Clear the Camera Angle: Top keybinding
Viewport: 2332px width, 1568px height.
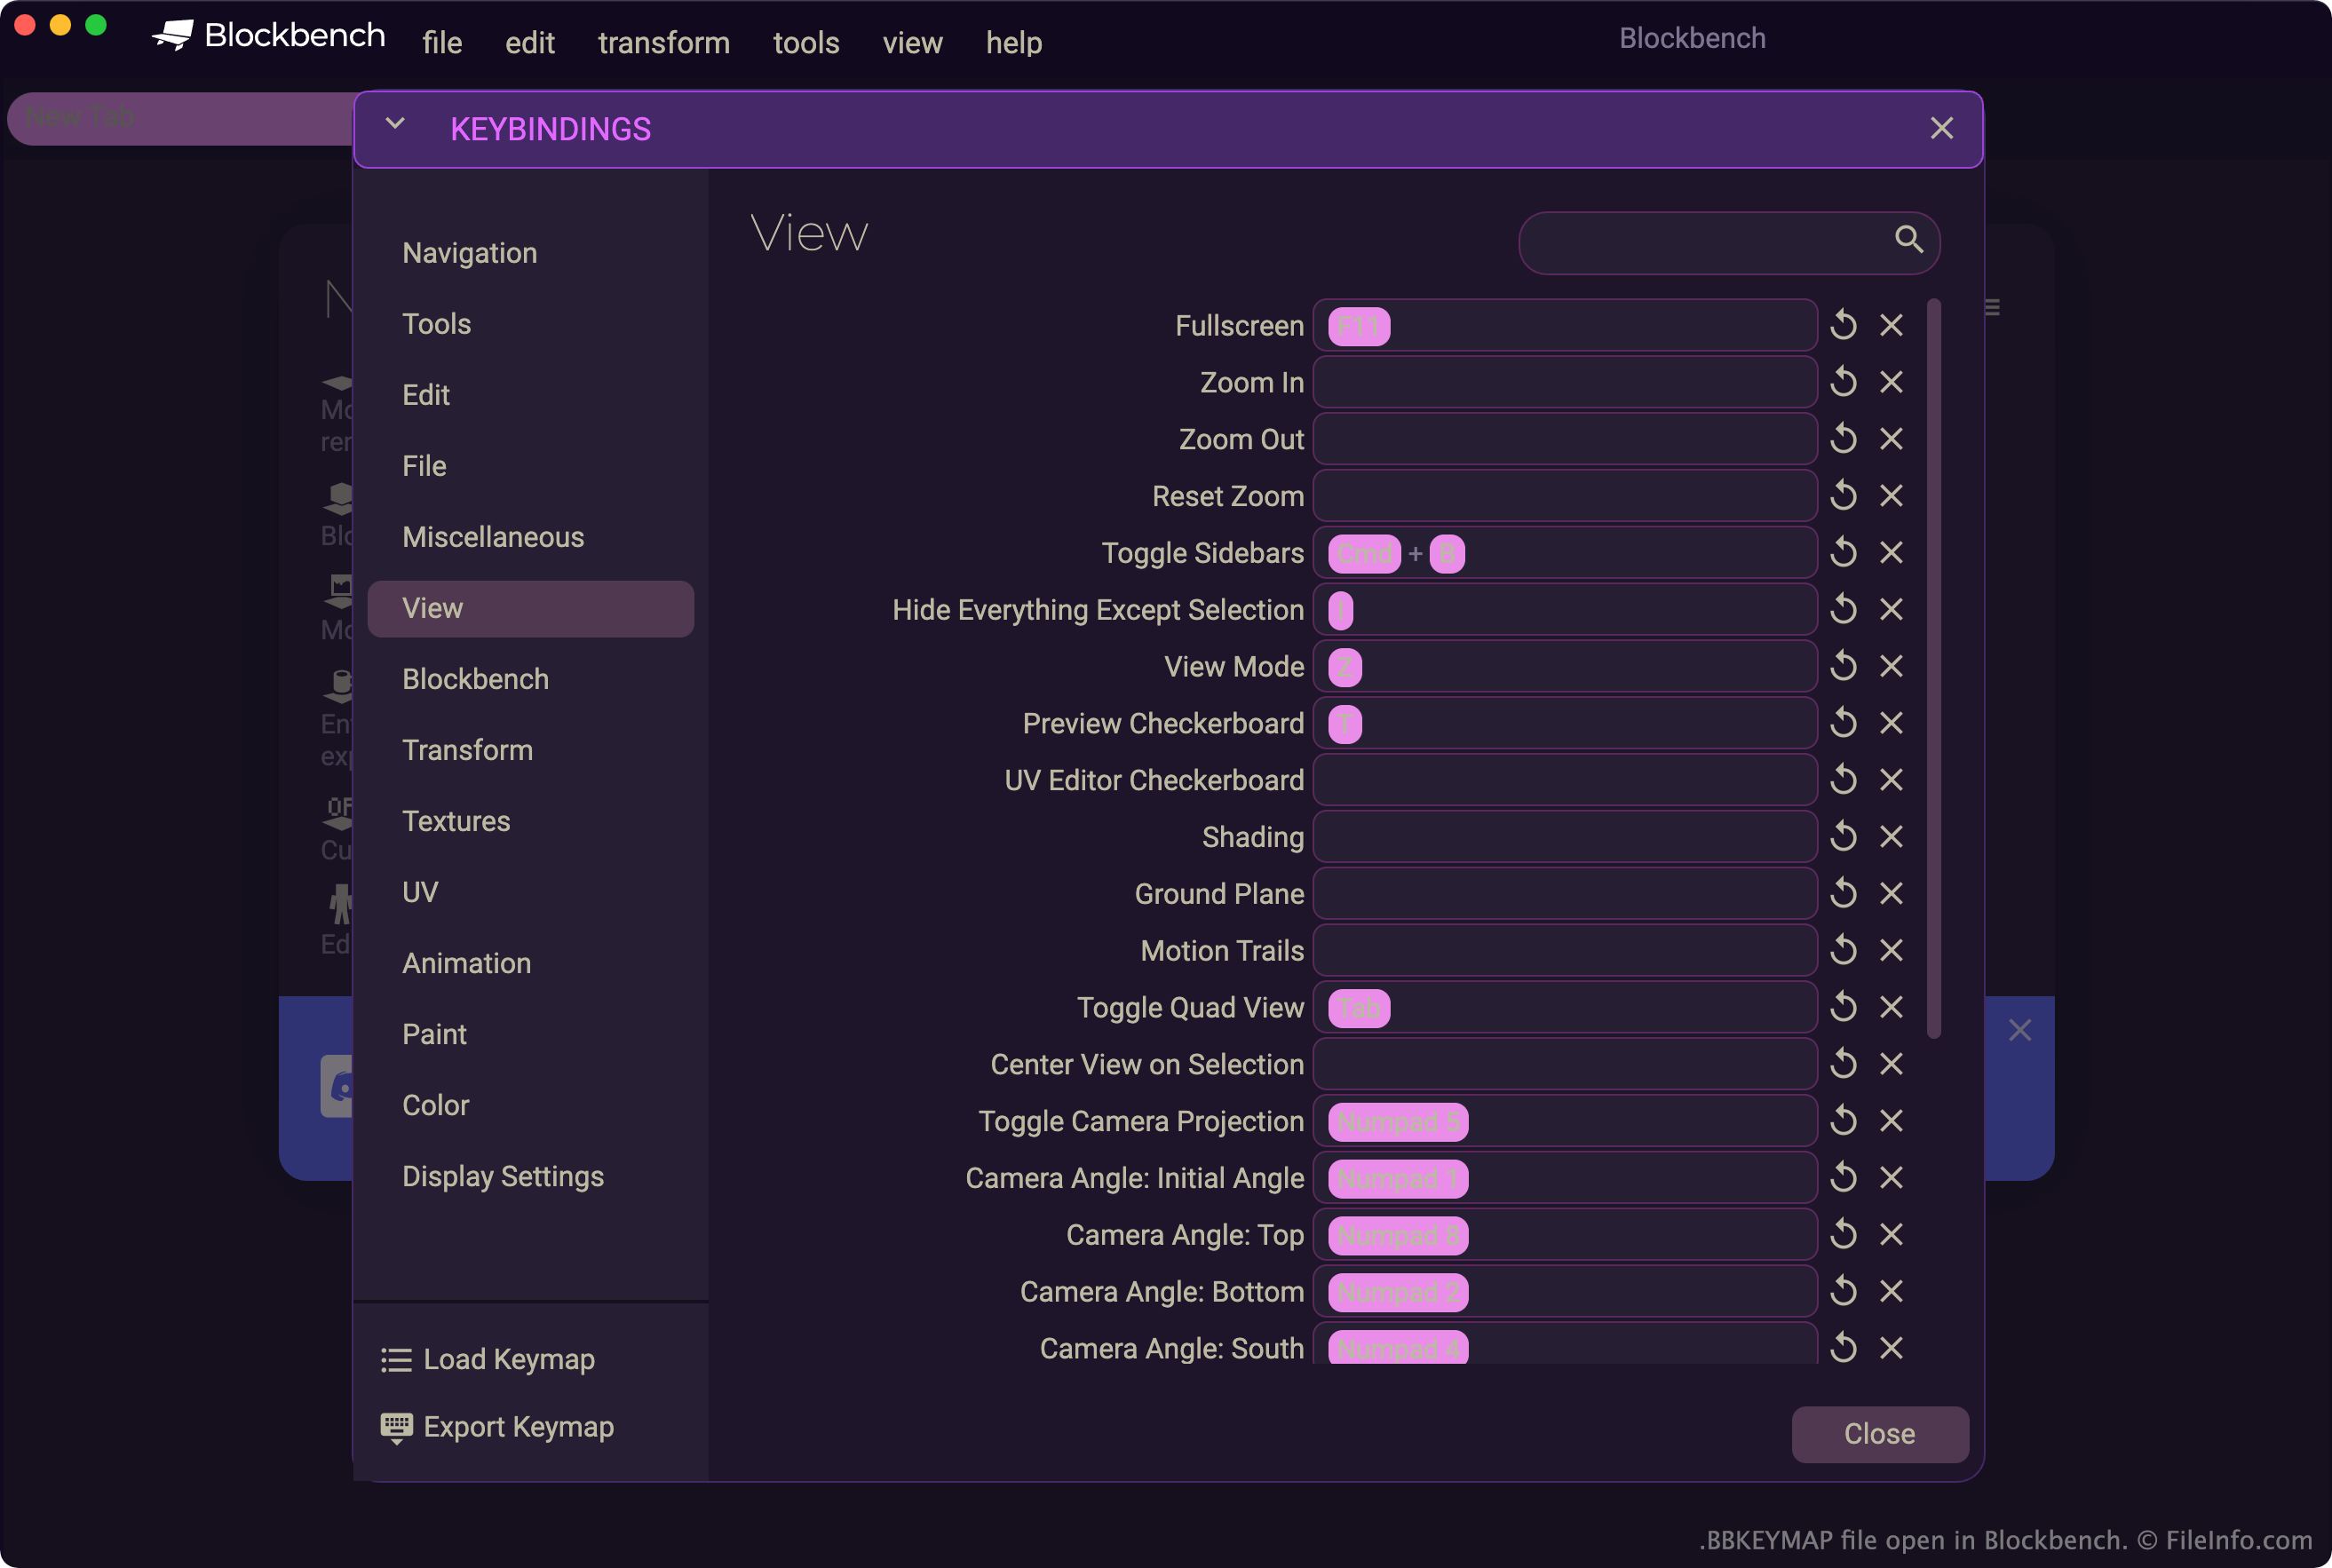point(1891,1235)
